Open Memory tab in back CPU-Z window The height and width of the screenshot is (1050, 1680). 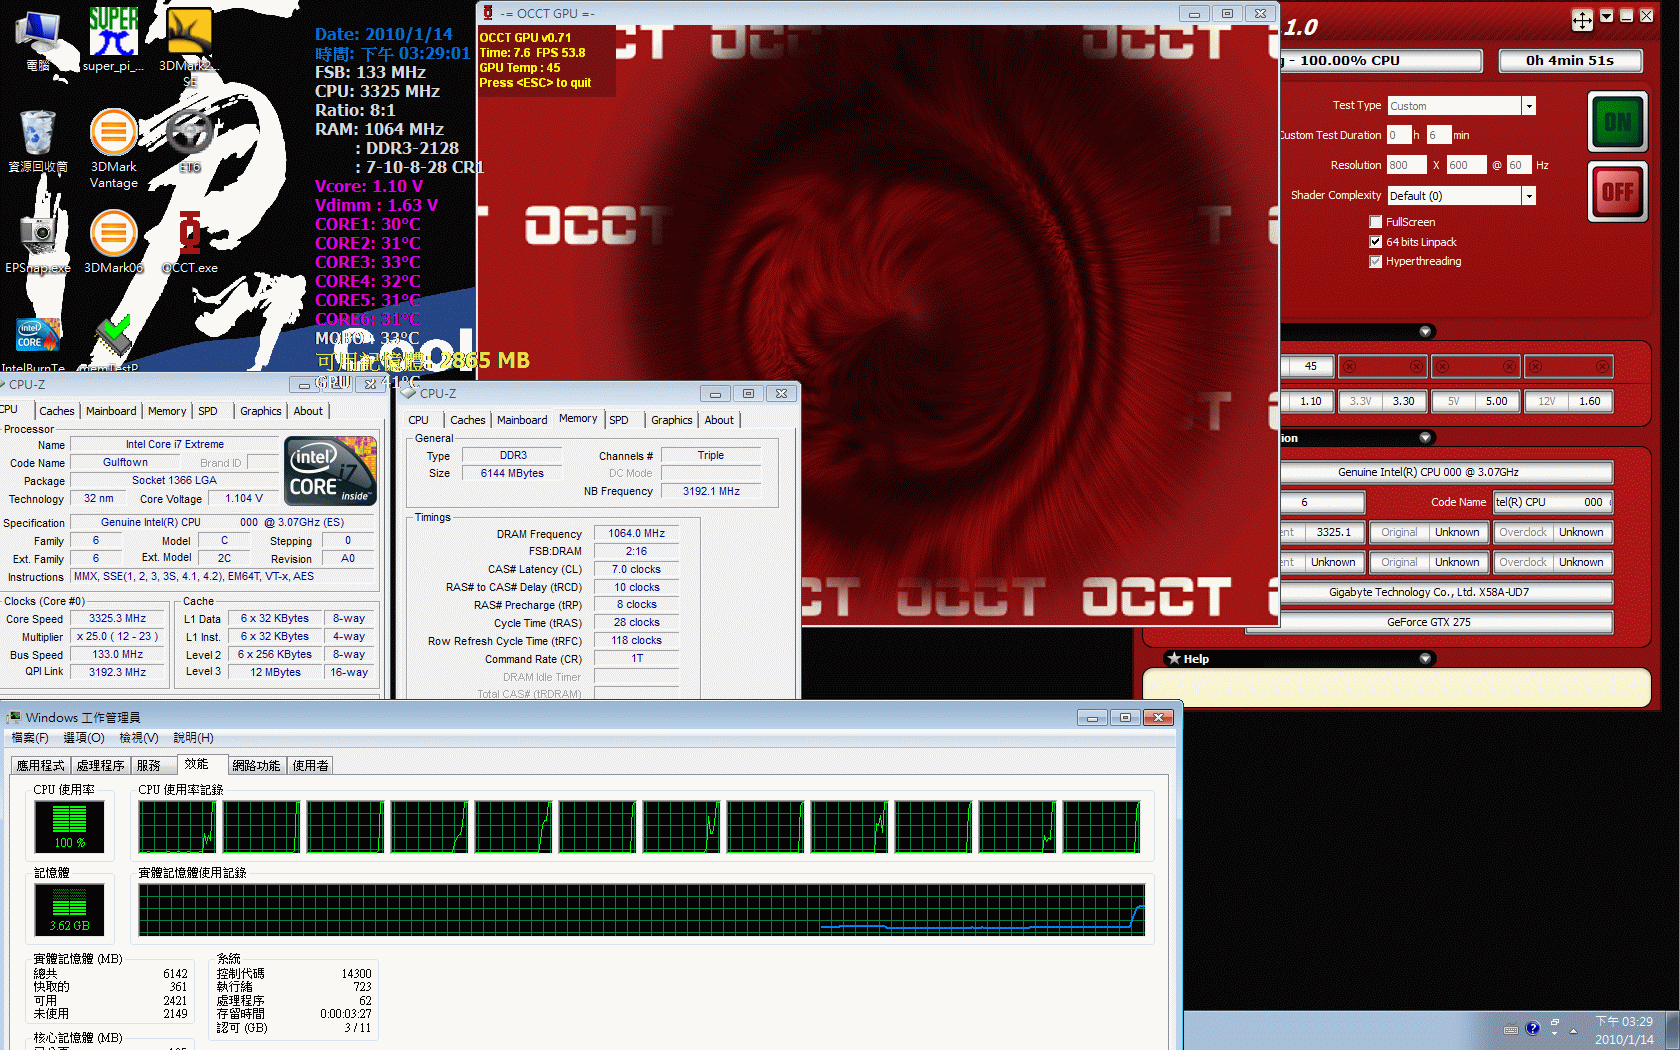[x=167, y=411]
